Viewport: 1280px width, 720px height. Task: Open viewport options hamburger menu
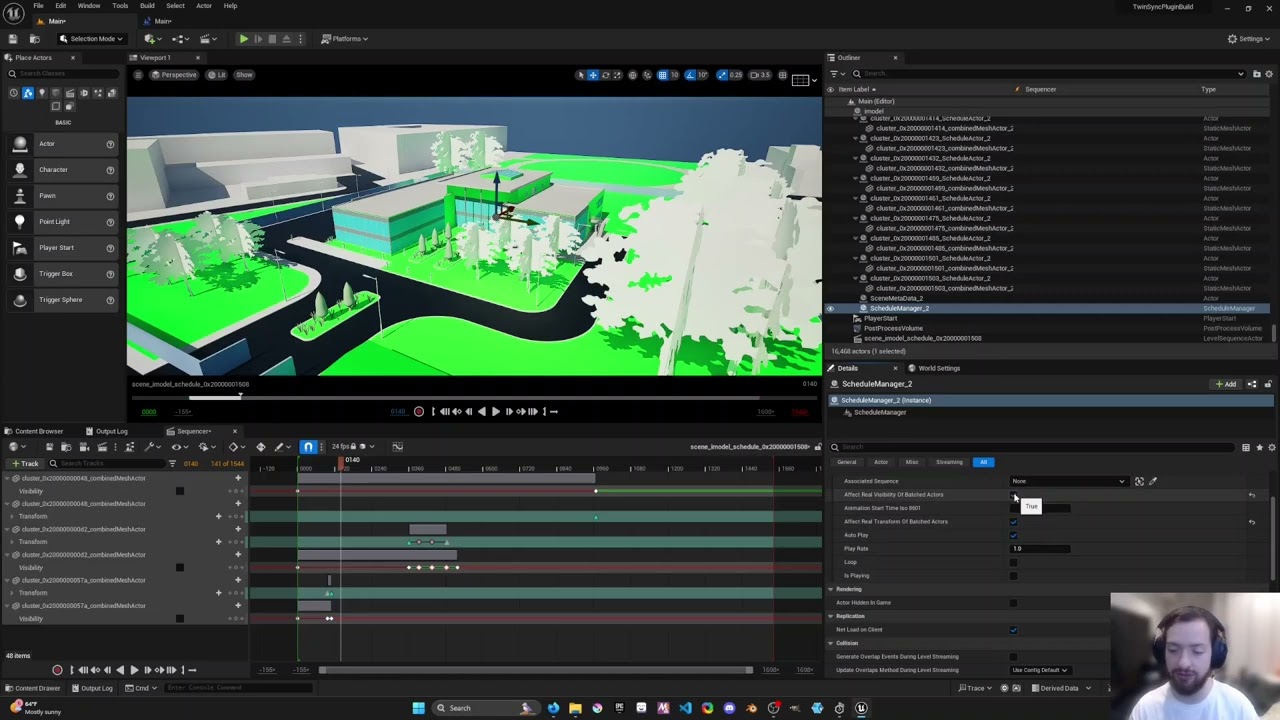pyautogui.click(x=138, y=75)
